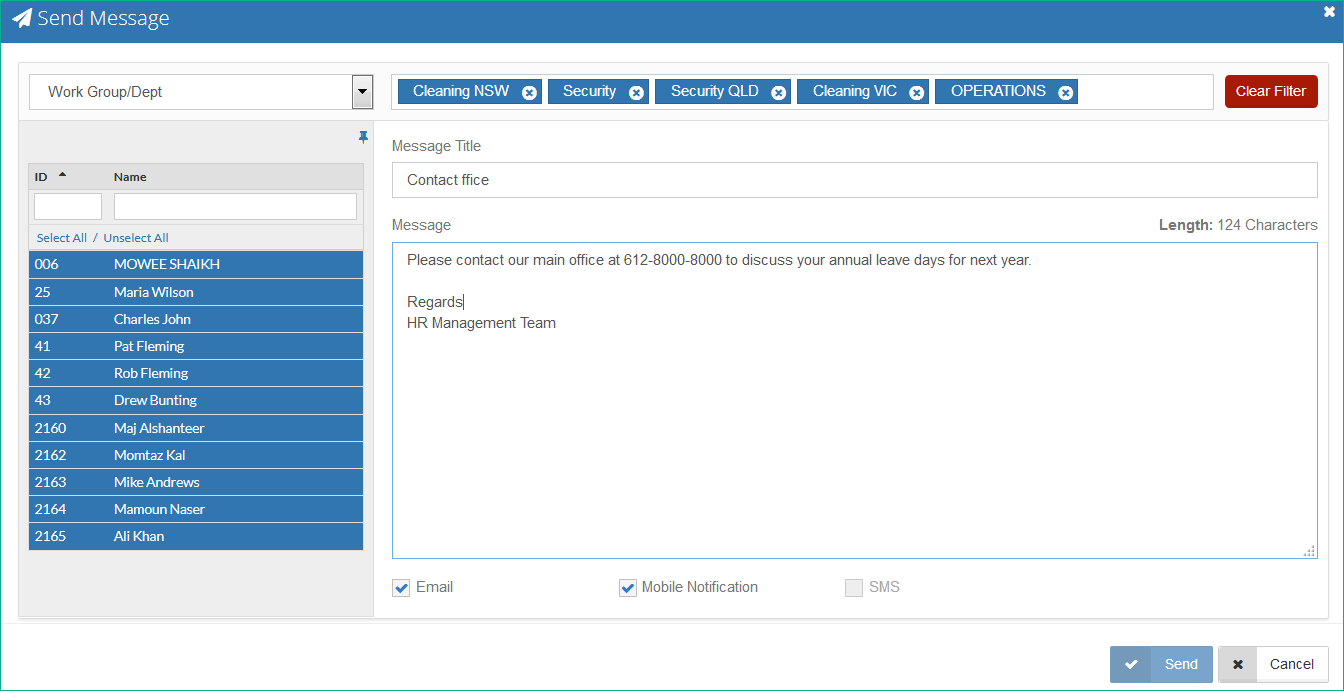Image resolution: width=1344 pixels, height=691 pixels.
Task: Select recipient Ali Khan
Action: click(x=196, y=536)
